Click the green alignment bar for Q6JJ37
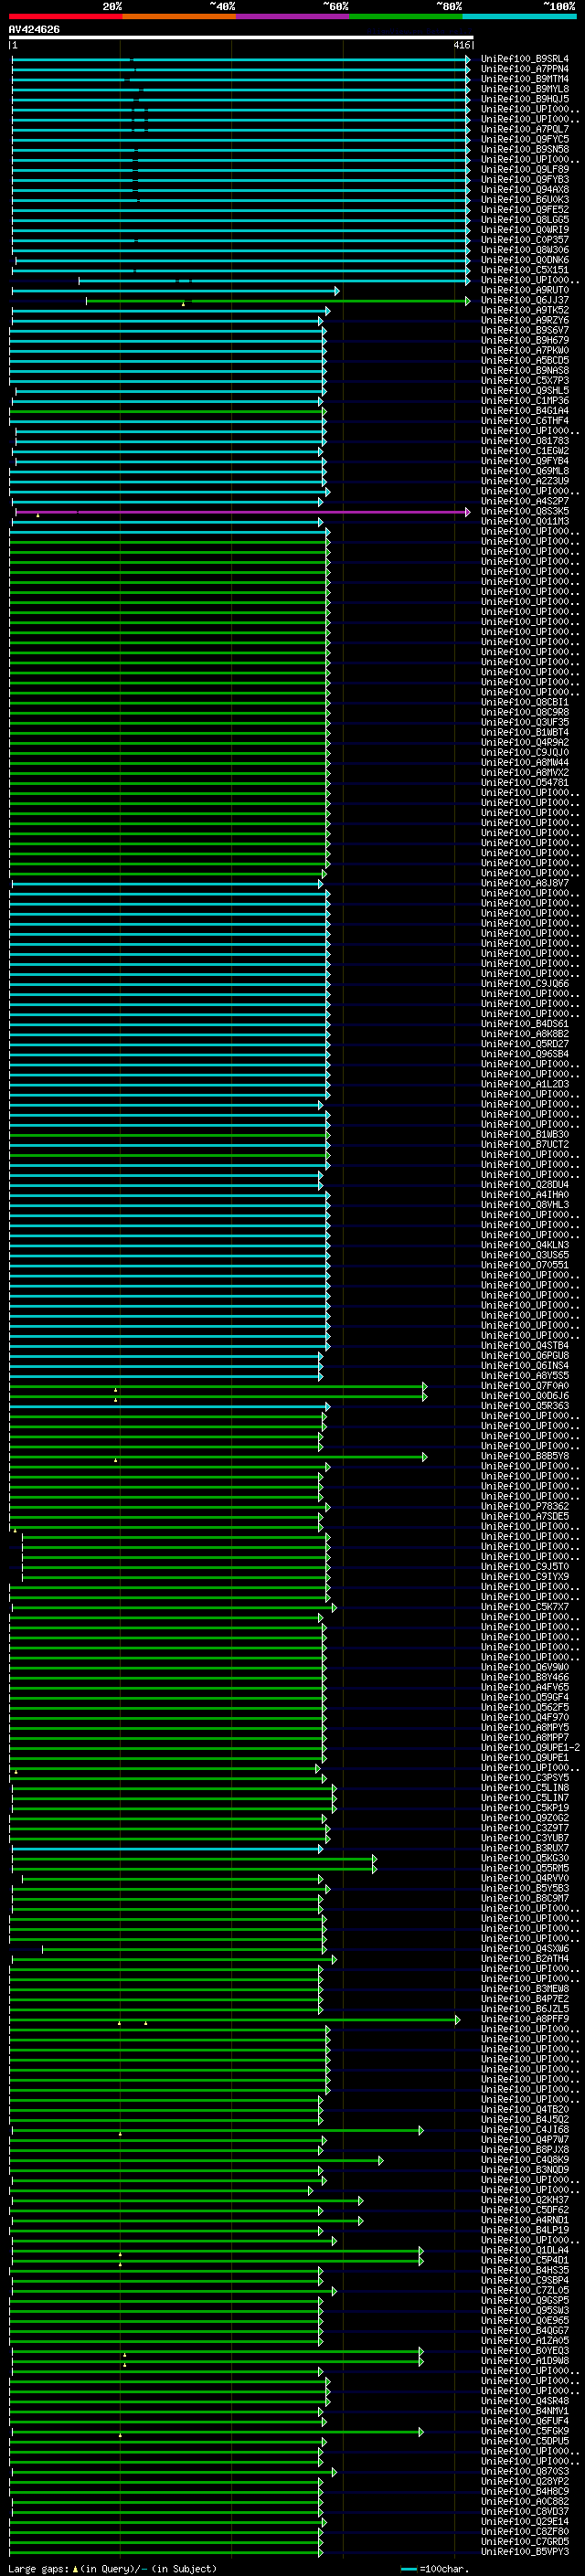Viewport: 585px width, 2576px height. click(277, 300)
